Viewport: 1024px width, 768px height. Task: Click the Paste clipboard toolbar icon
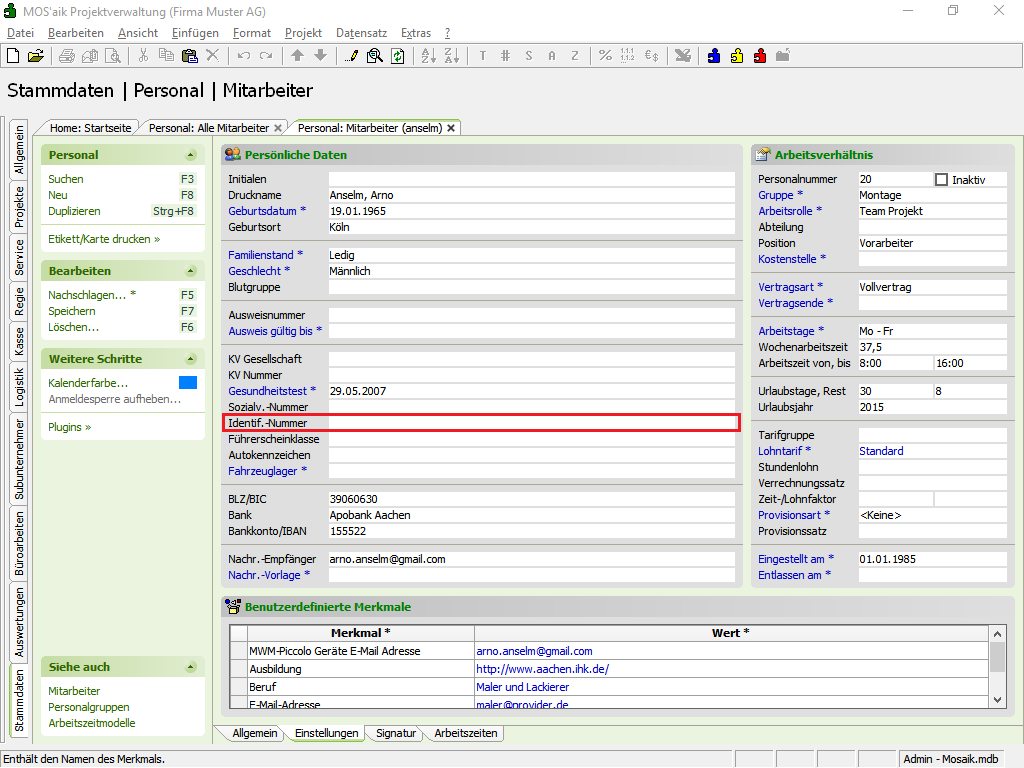[x=189, y=56]
